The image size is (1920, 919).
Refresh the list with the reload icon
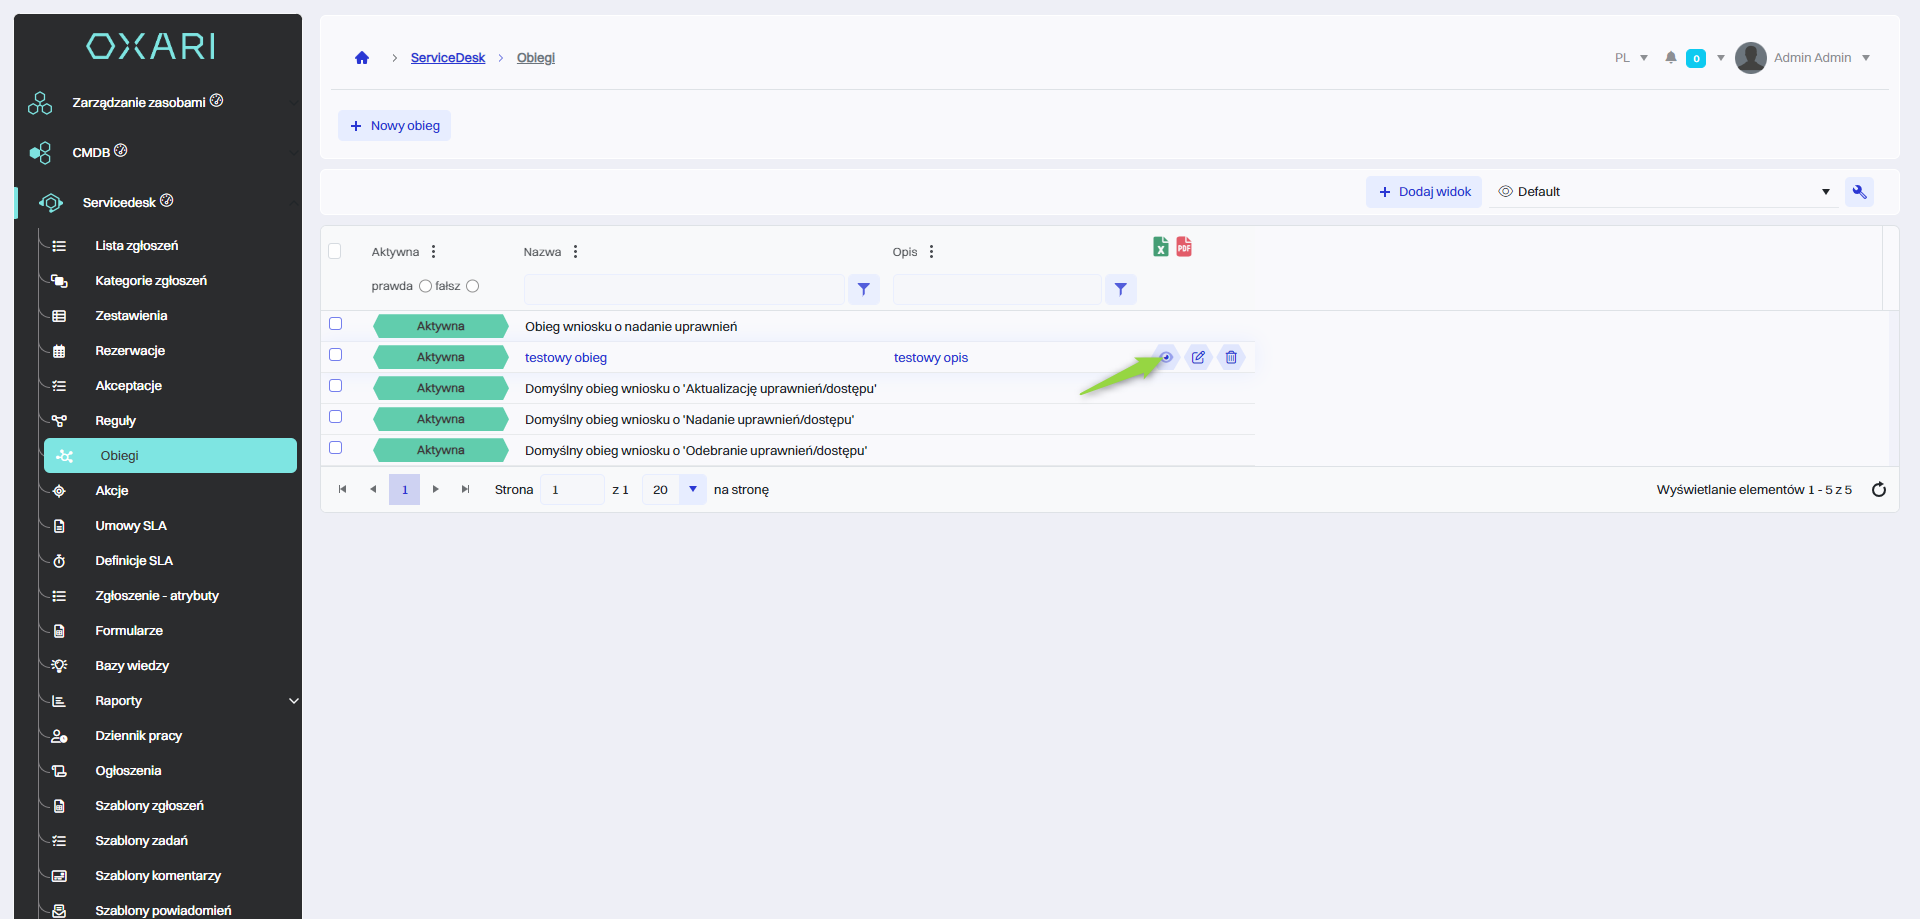coord(1878,490)
